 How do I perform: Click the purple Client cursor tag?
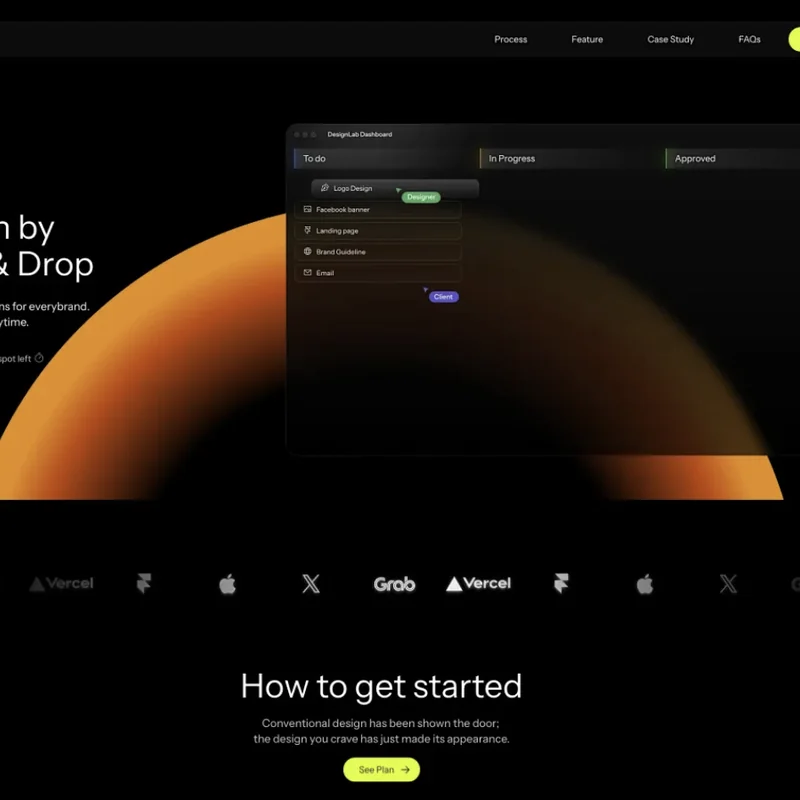tap(443, 297)
